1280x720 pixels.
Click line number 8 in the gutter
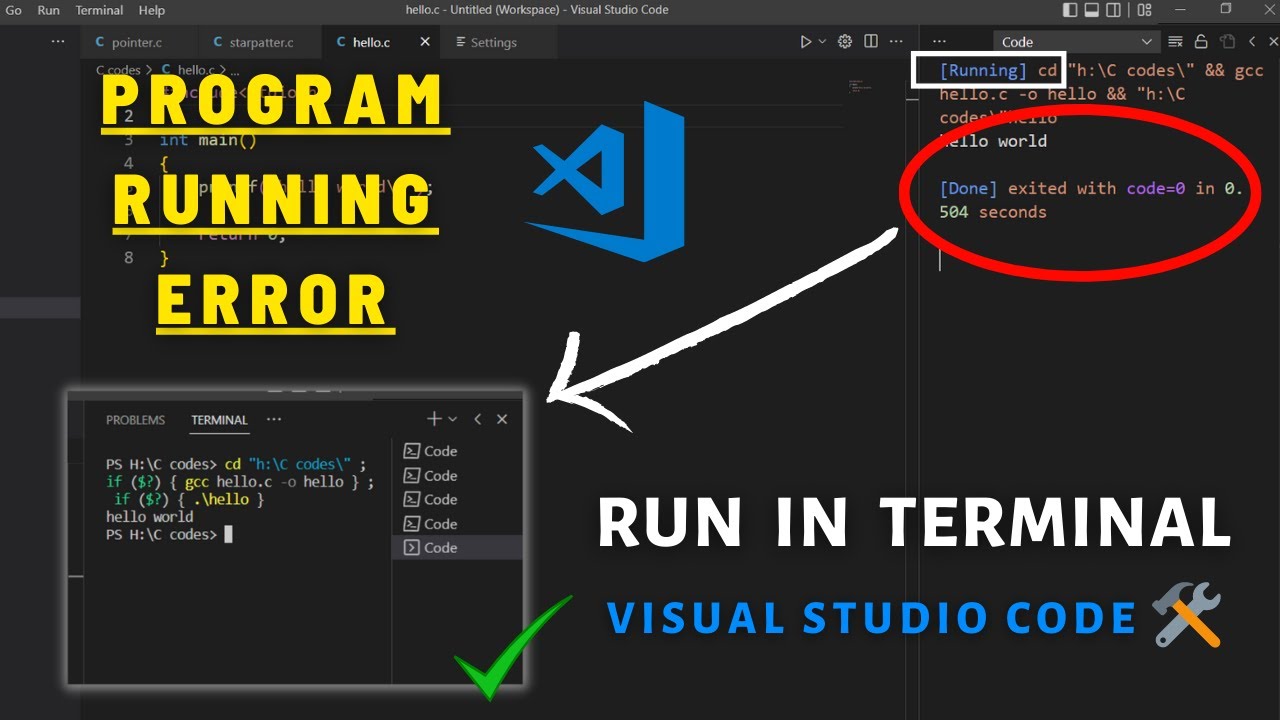pyautogui.click(x=128, y=258)
